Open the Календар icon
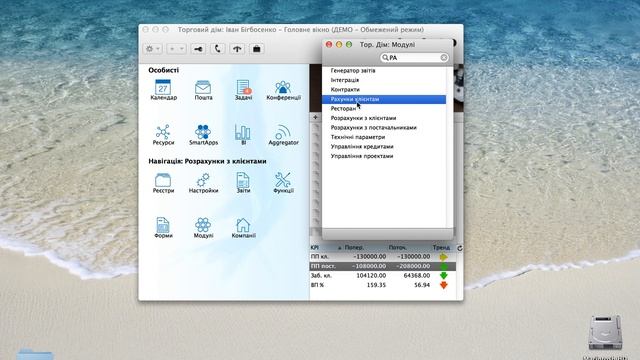 (163, 90)
